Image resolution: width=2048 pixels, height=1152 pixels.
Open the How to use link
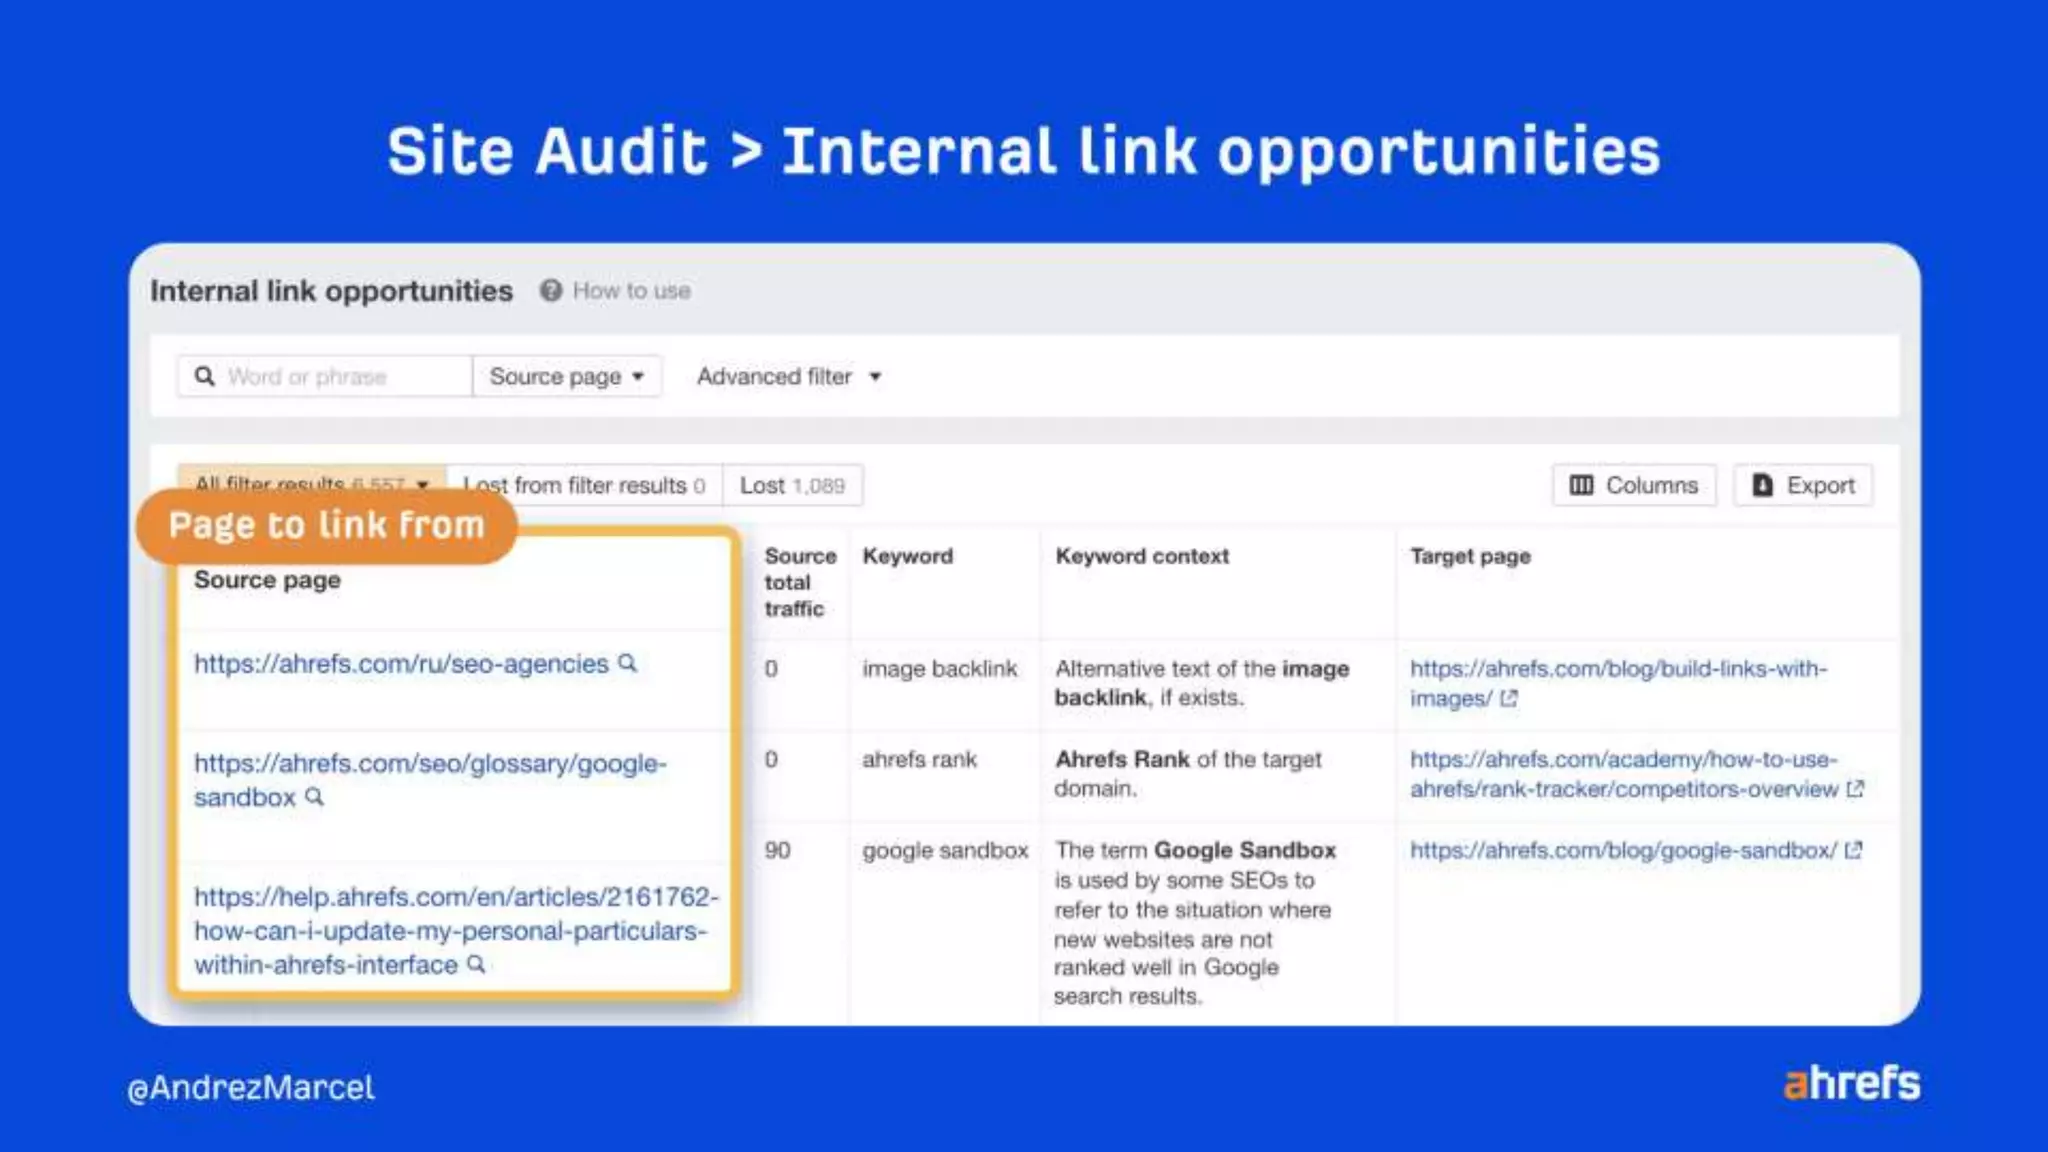[x=631, y=290]
